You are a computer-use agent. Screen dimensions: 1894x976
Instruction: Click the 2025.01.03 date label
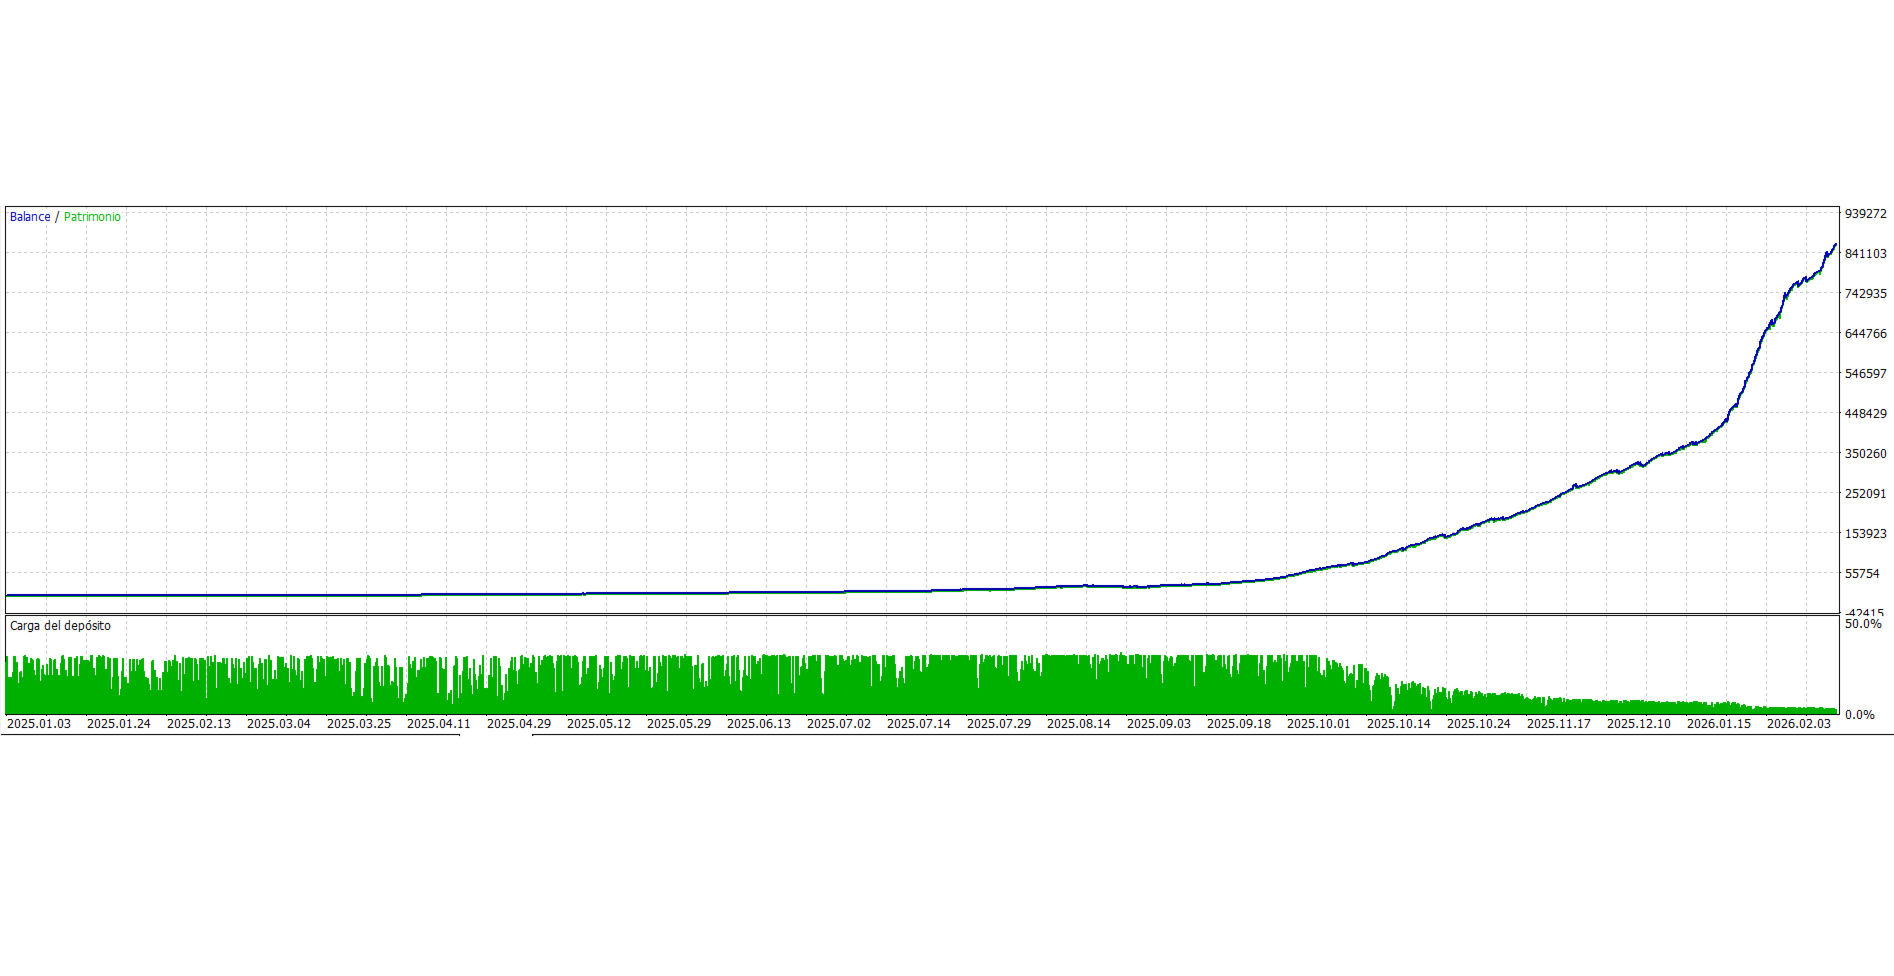[x=39, y=724]
